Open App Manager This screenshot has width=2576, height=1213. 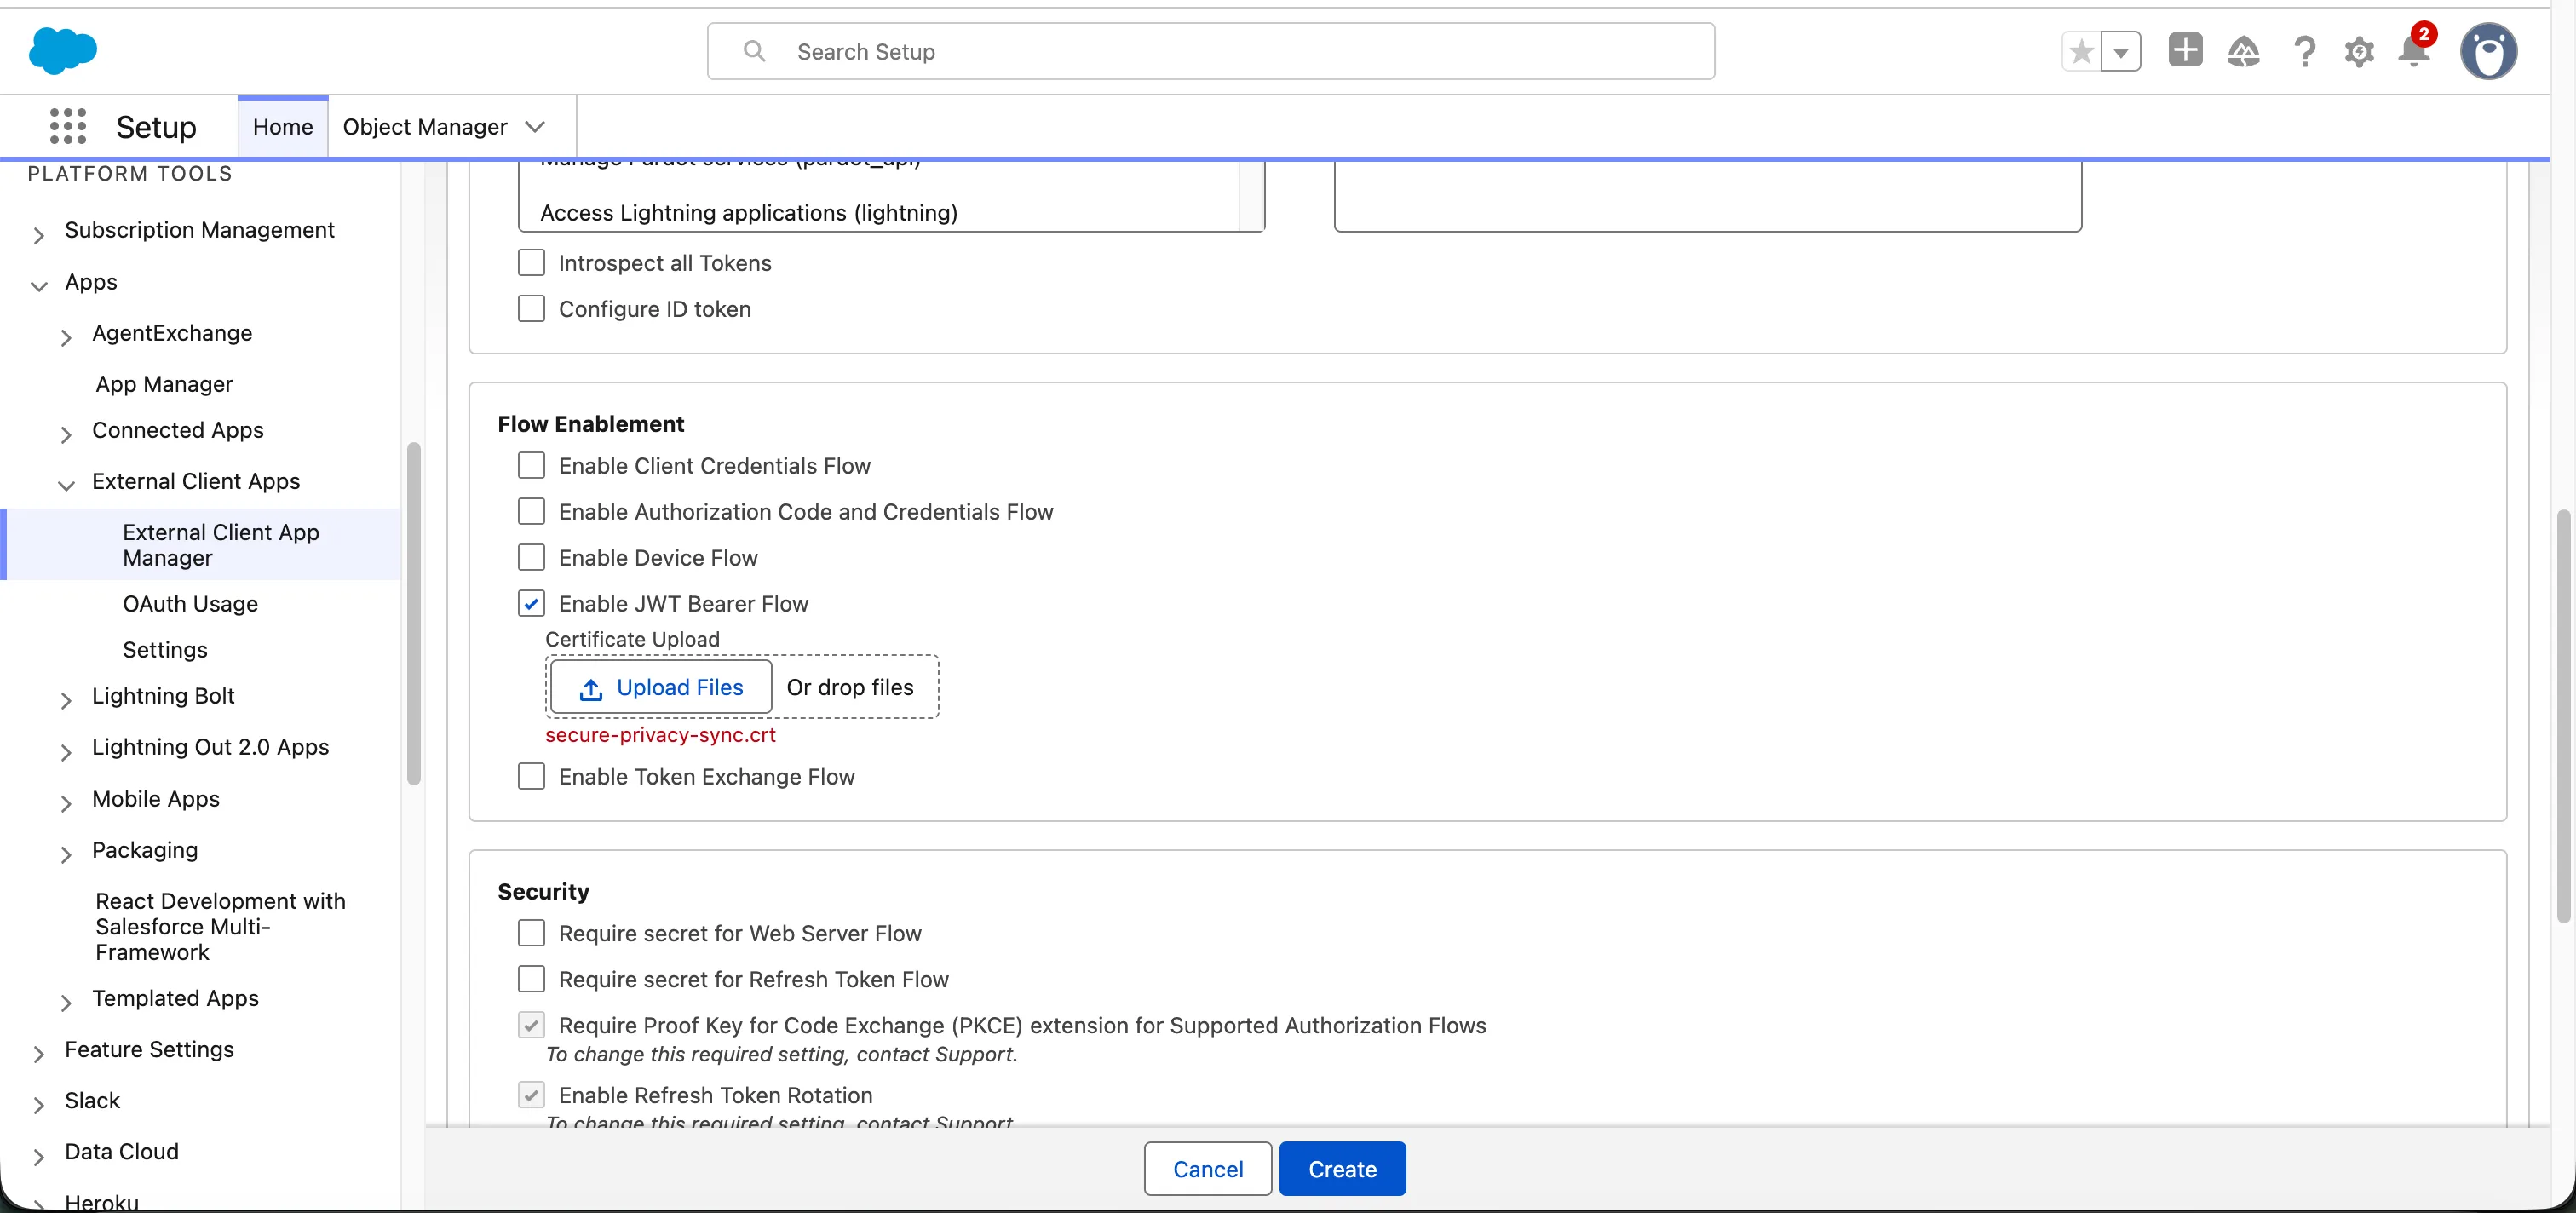coord(164,384)
